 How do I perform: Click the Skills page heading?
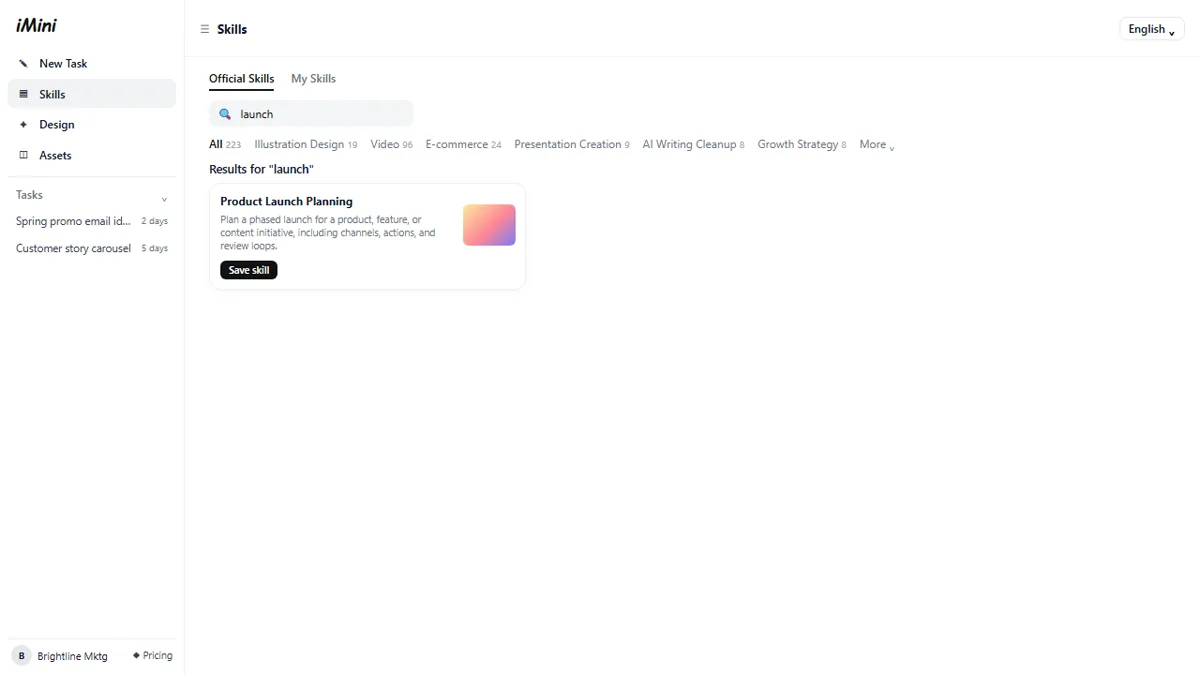pyautogui.click(x=232, y=29)
